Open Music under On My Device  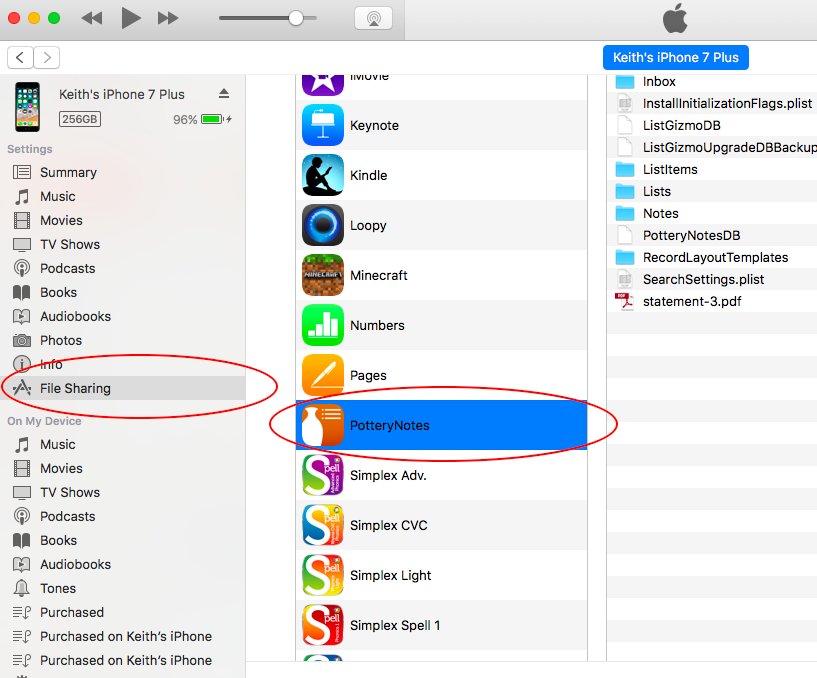pyautogui.click(x=122, y=445)
